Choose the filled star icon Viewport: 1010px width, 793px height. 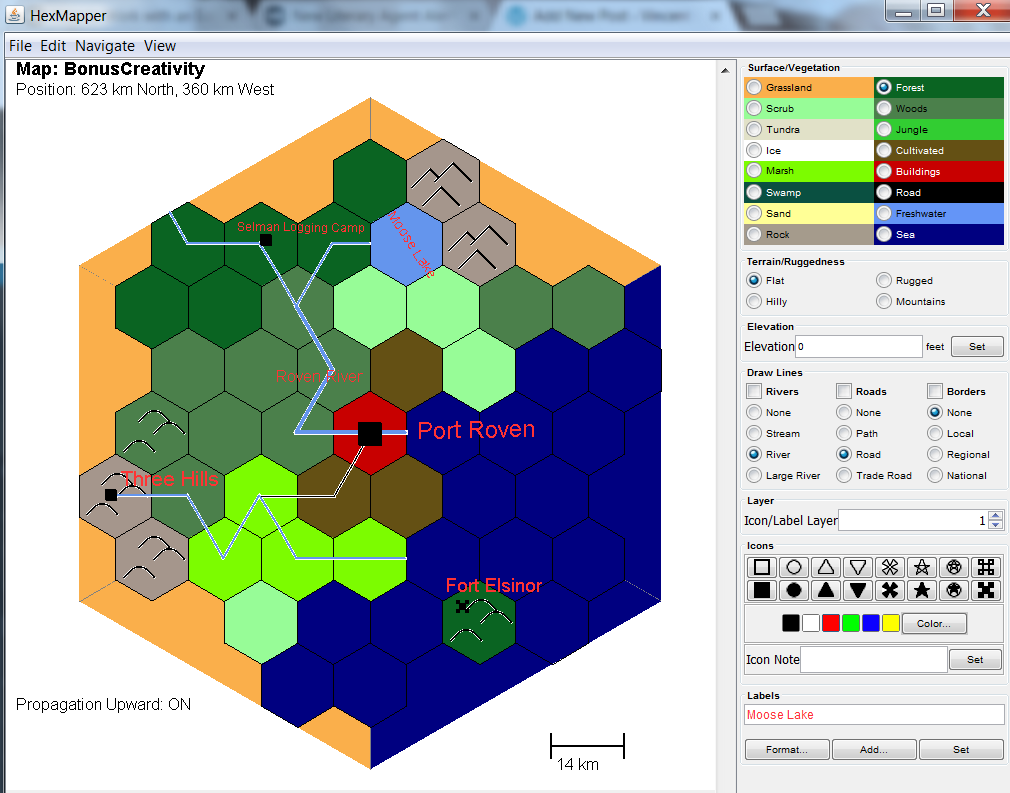[922, 590]
